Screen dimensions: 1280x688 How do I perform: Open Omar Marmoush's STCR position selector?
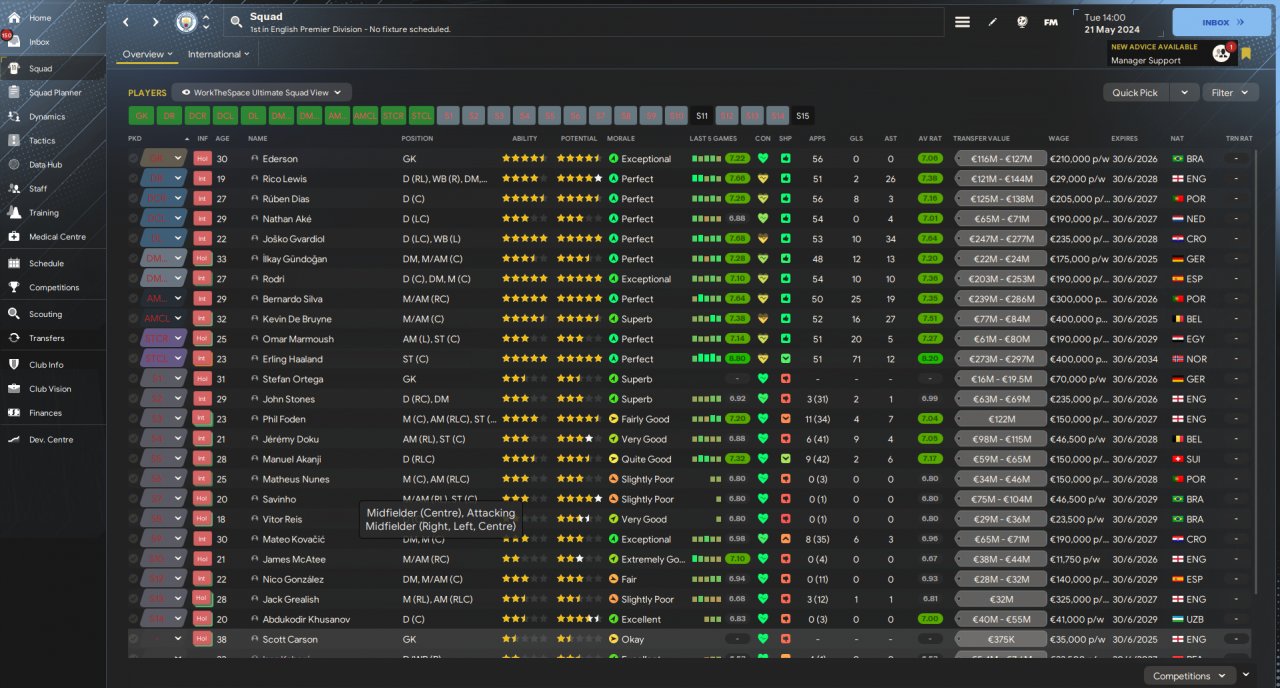click(x=165, y=338)
